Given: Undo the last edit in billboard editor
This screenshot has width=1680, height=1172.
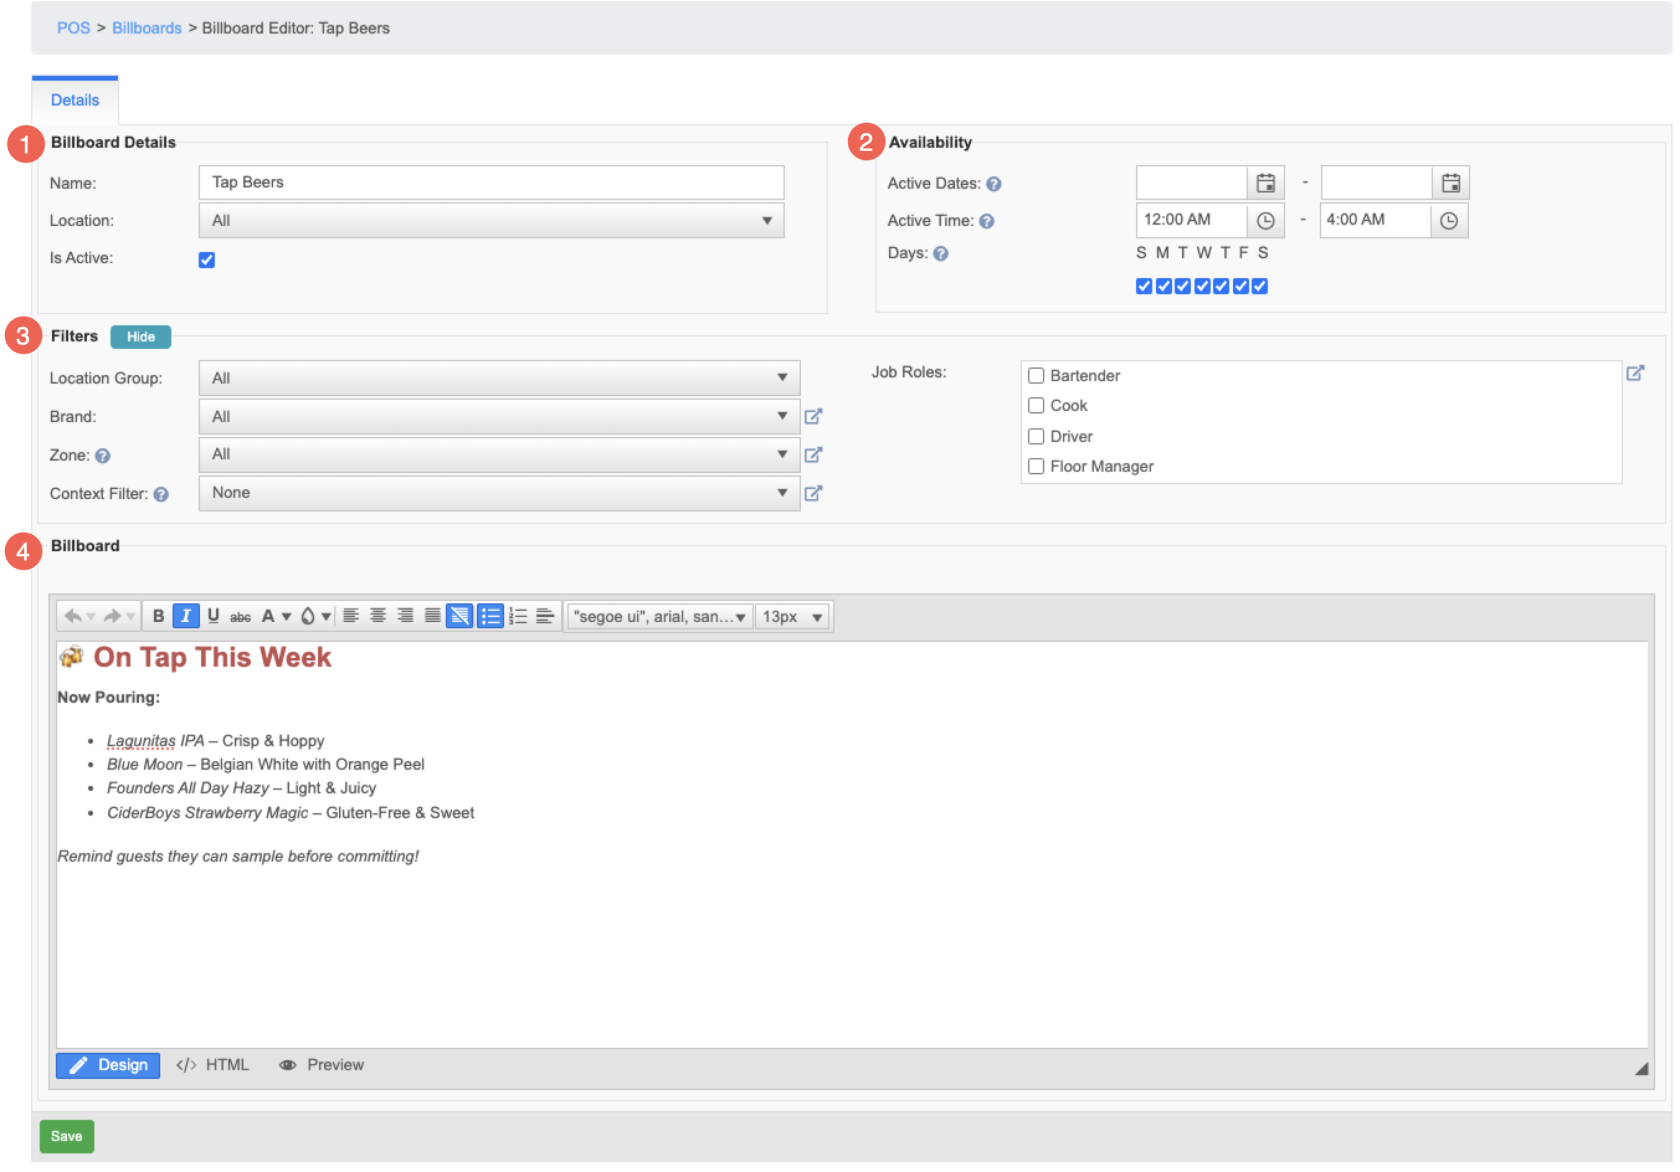Looking at the screenshot, I should point(72,617).
